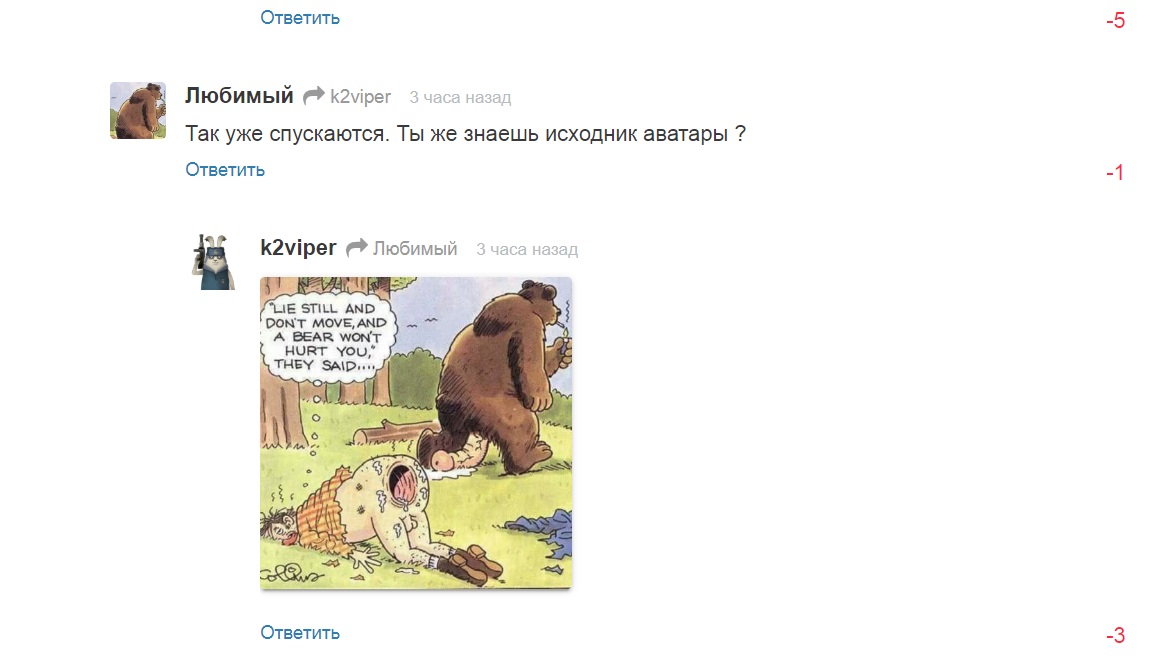The height and width of the screenshot is (659, 1149).
Task: Click the -5 comment rating
Action: click(1115, 21)
